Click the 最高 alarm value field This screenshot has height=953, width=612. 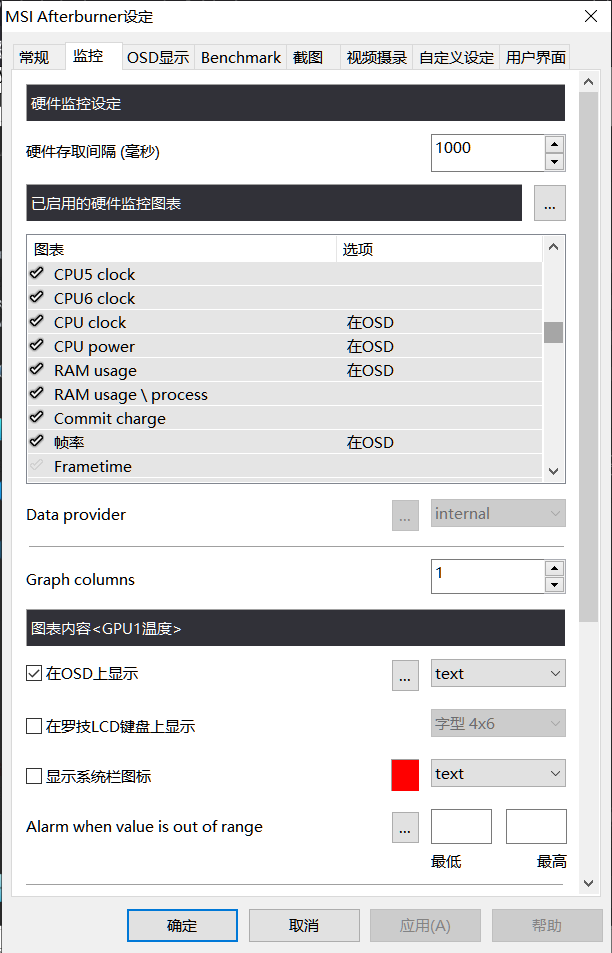point(536,827)
